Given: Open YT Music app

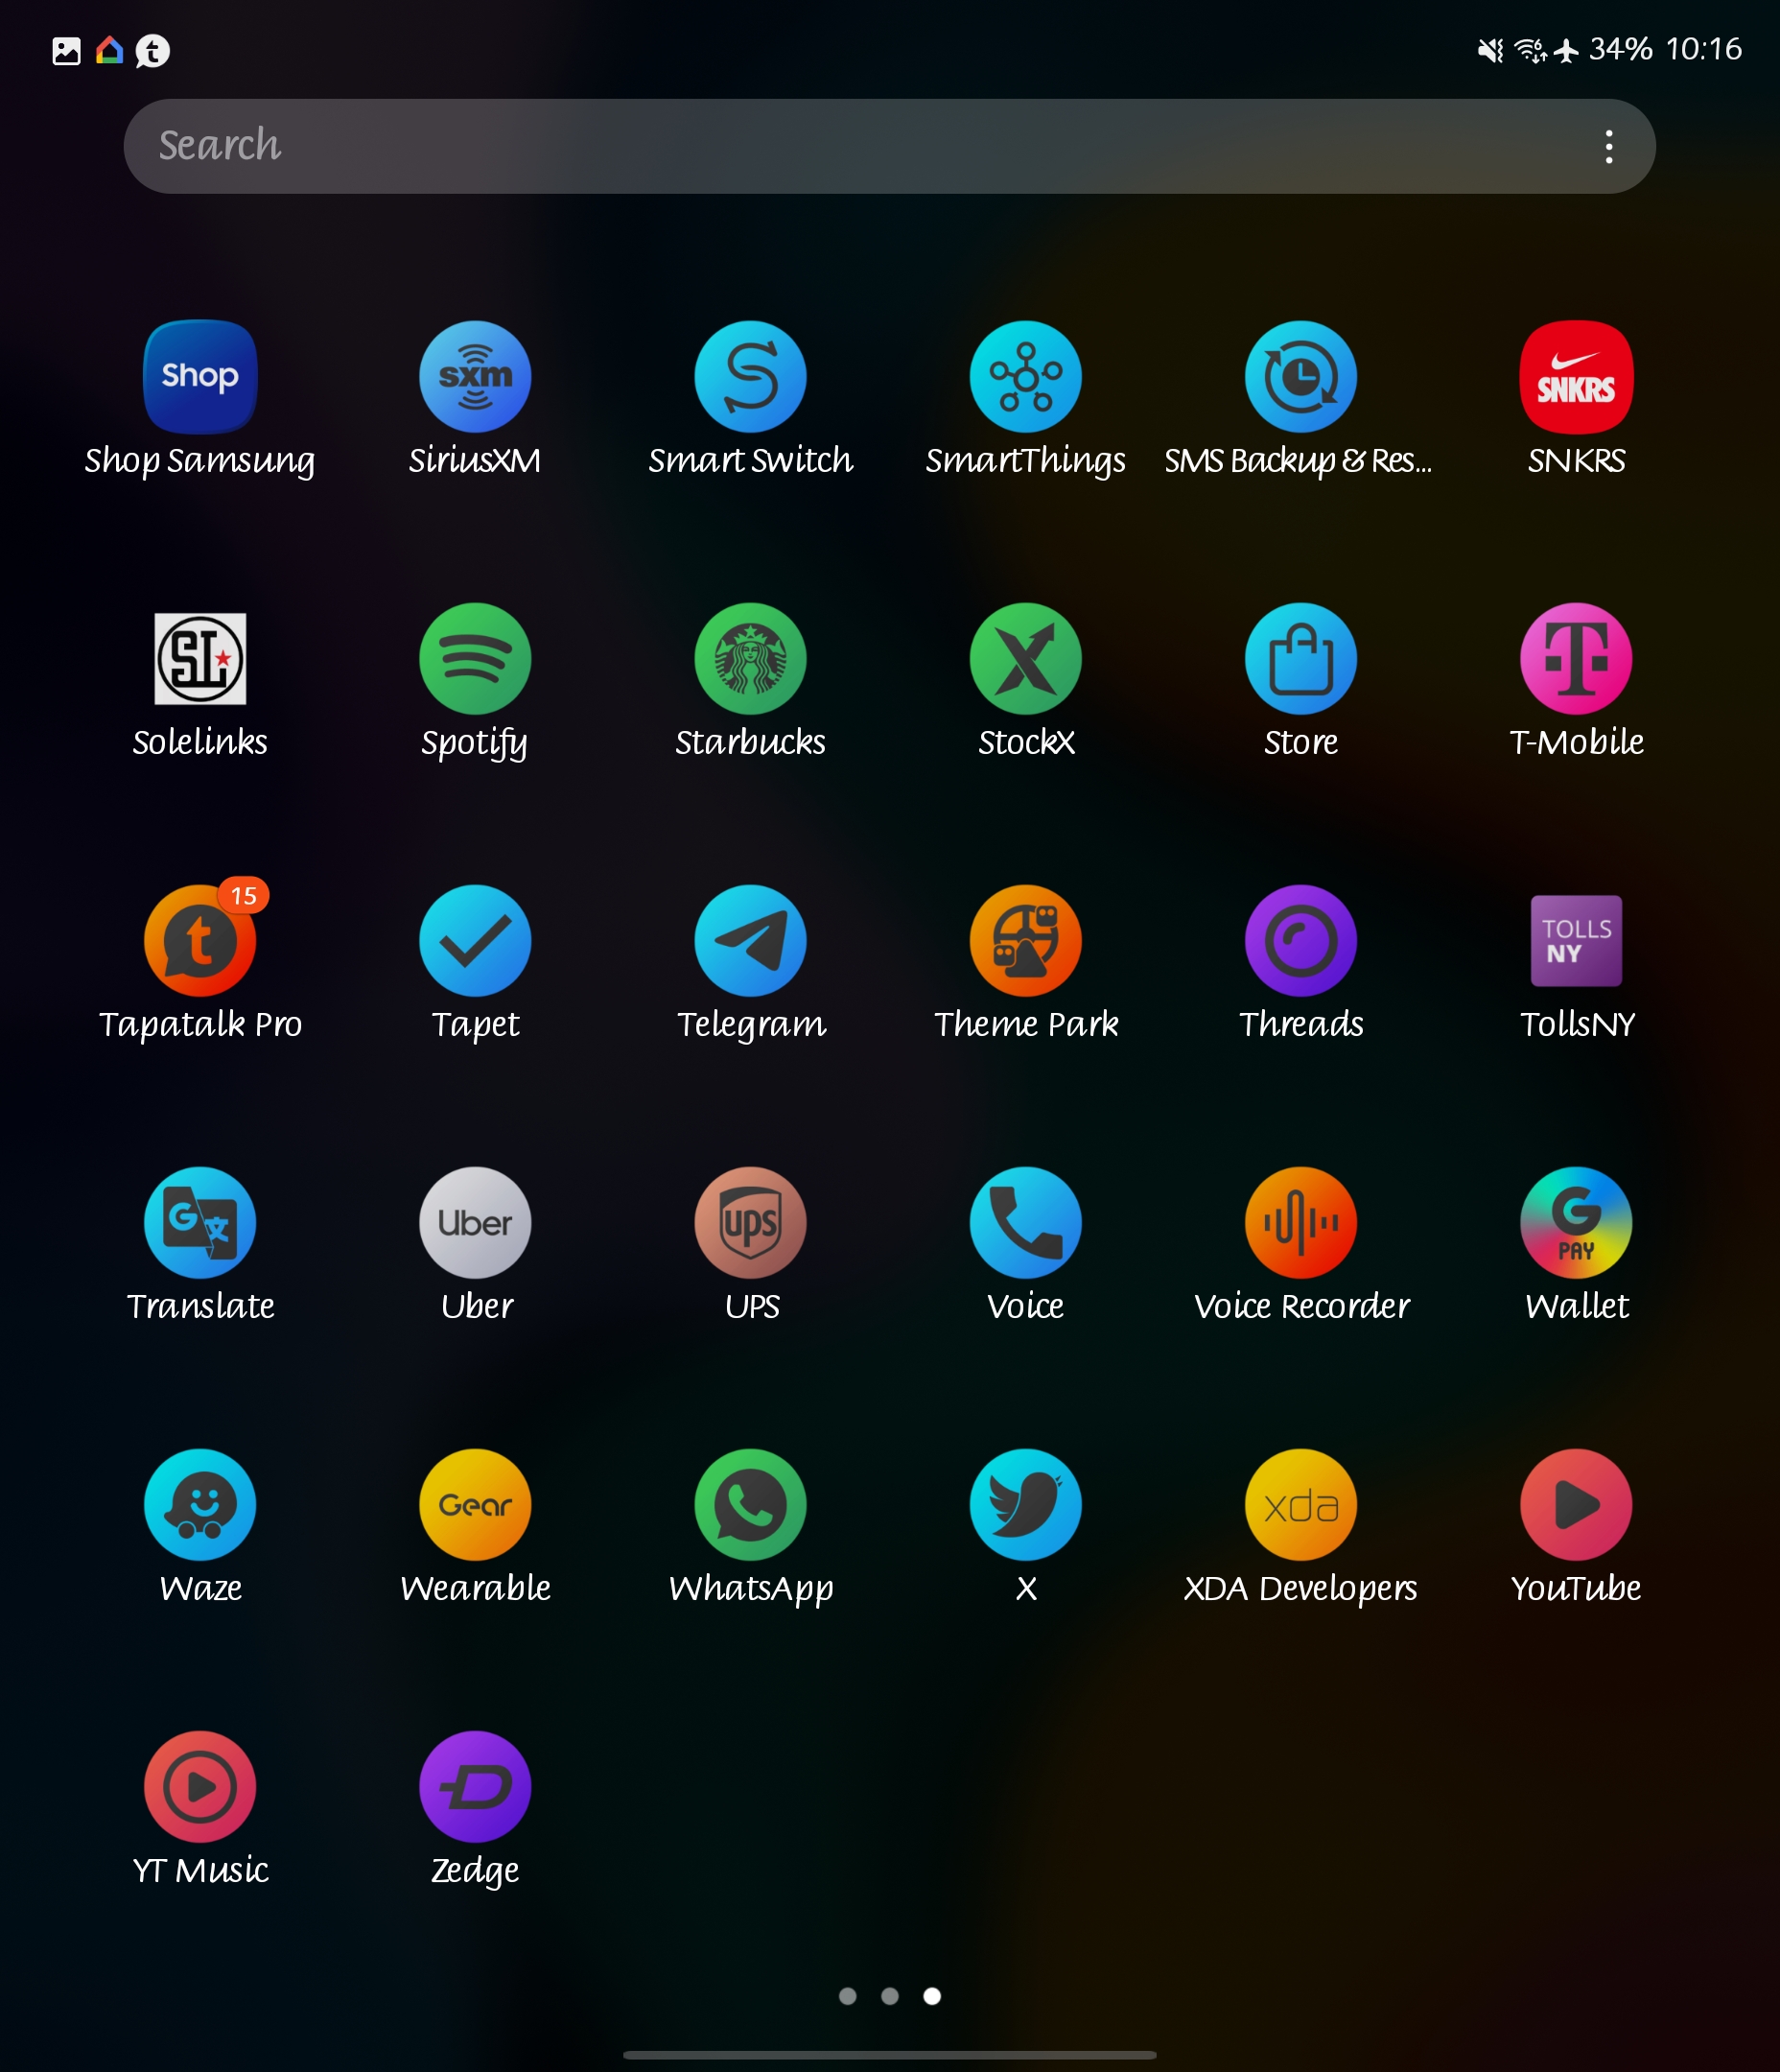Looking at the screenshot, I should [200, 1787].
